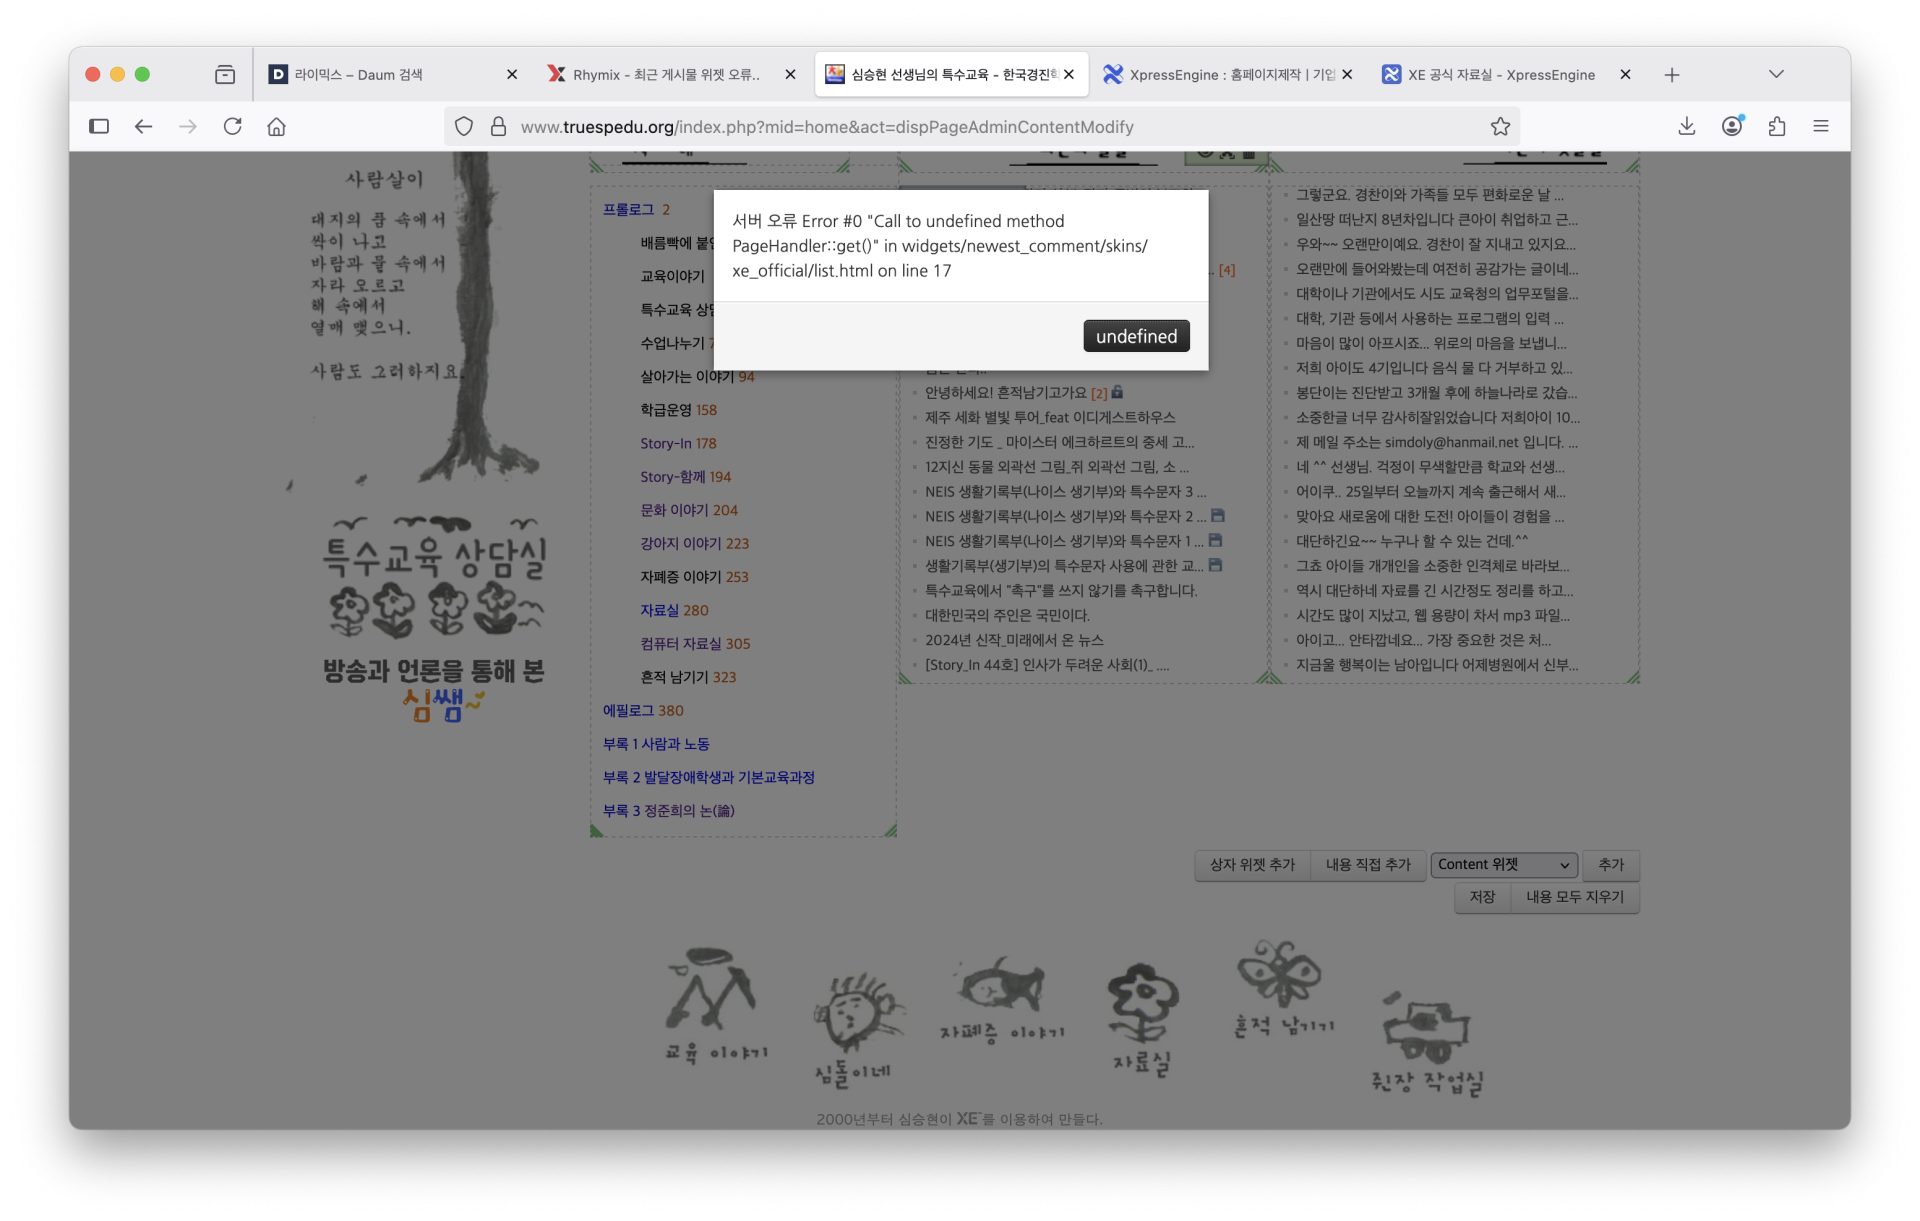Open the extensions puzzle icon

(x=1777, y=126)
